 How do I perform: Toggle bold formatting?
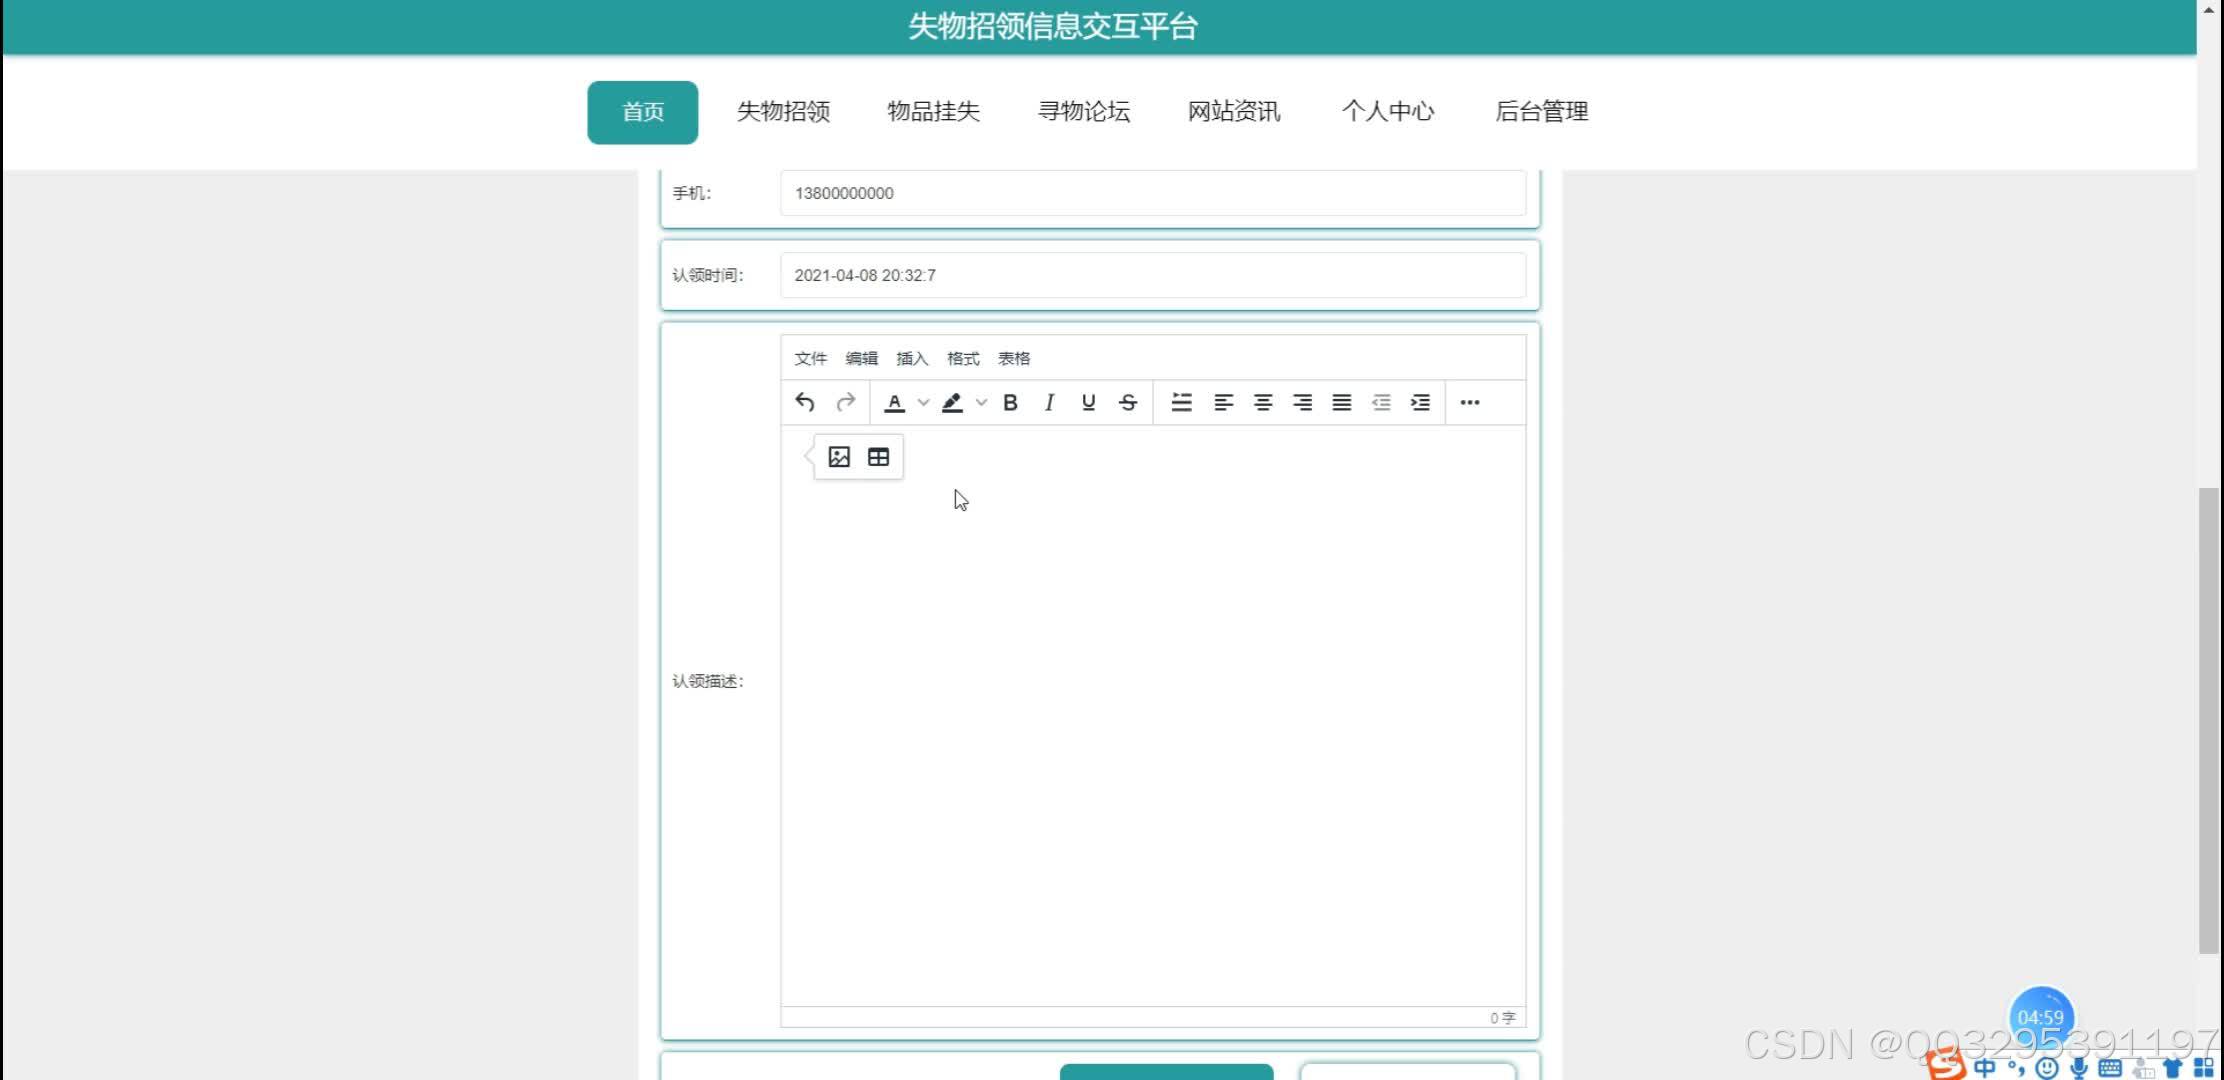tap(1010, 402)
